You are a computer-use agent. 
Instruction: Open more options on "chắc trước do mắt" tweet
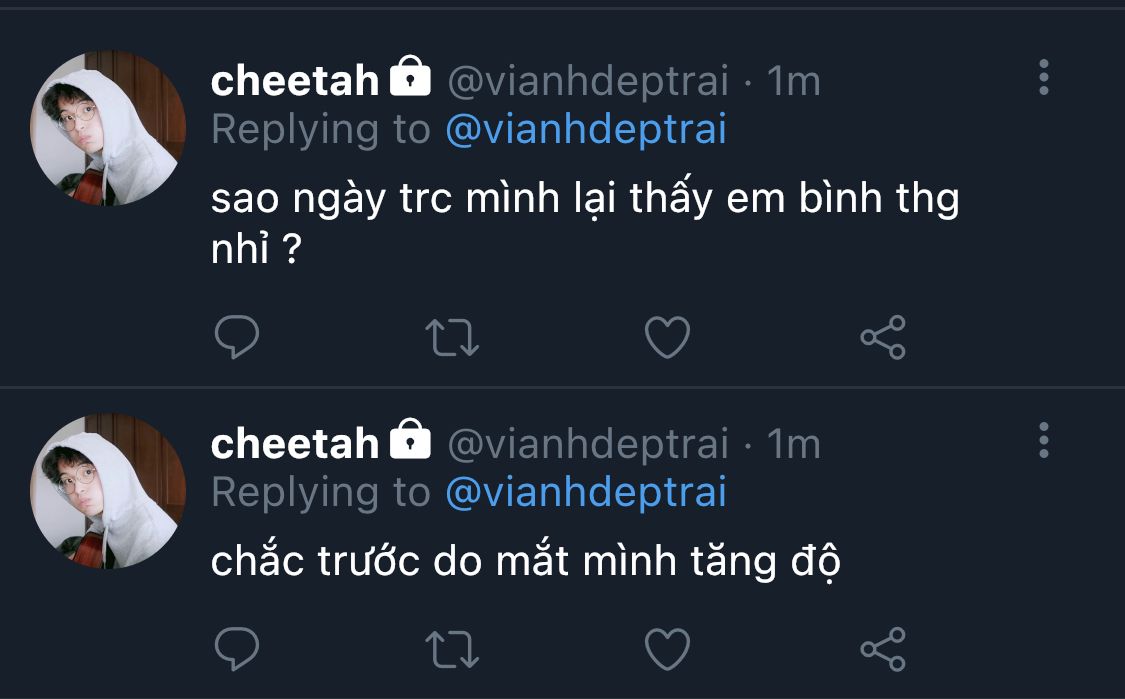1044,440
